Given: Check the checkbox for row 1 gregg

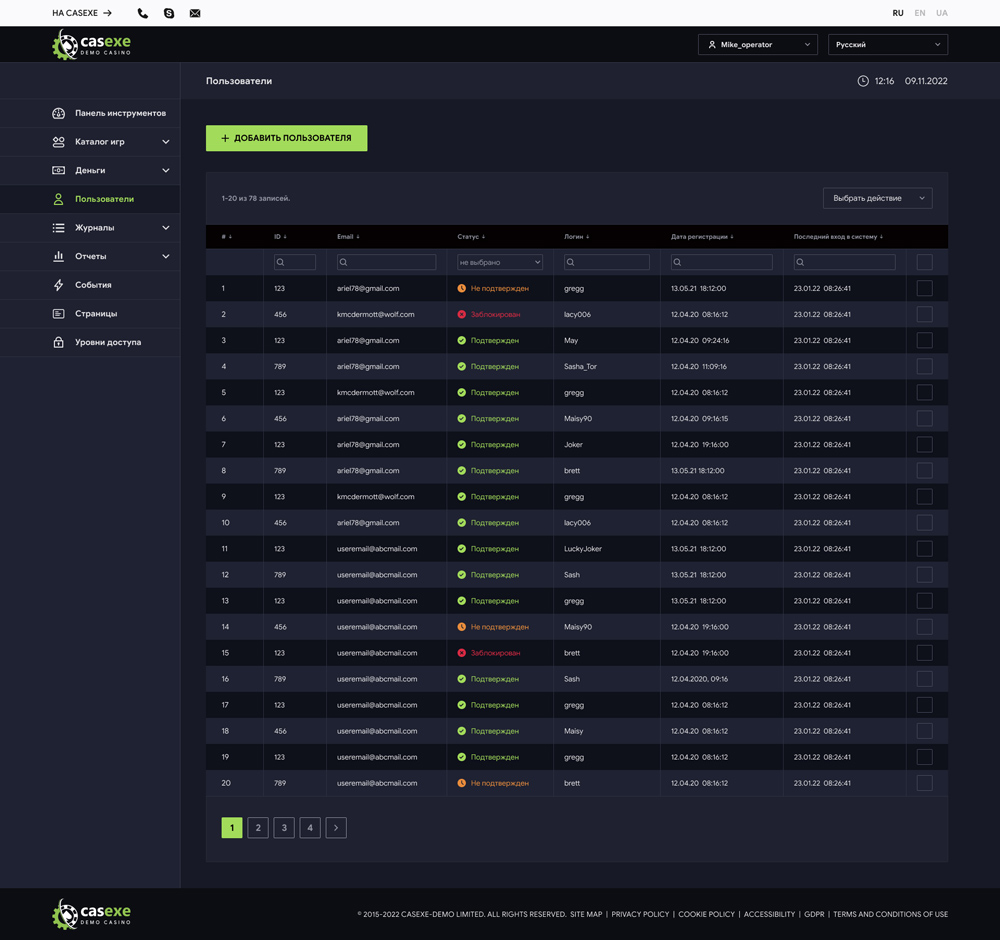Looking at the screenshot, I should [925, 288].
